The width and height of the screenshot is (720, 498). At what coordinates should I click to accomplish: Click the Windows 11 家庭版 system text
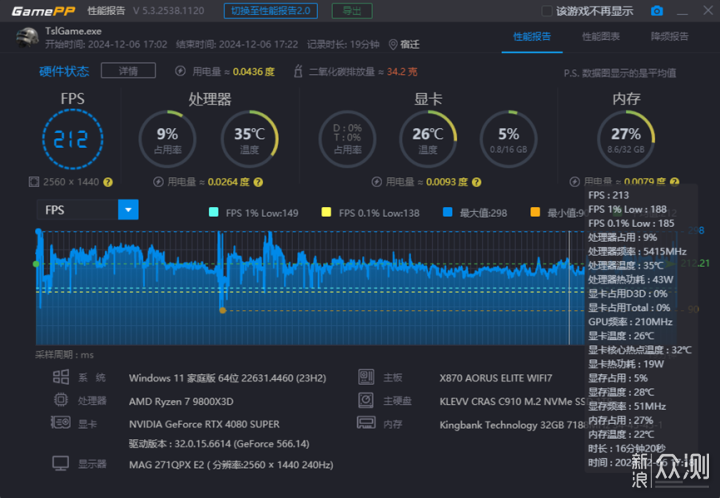click(x=227, y=378)
